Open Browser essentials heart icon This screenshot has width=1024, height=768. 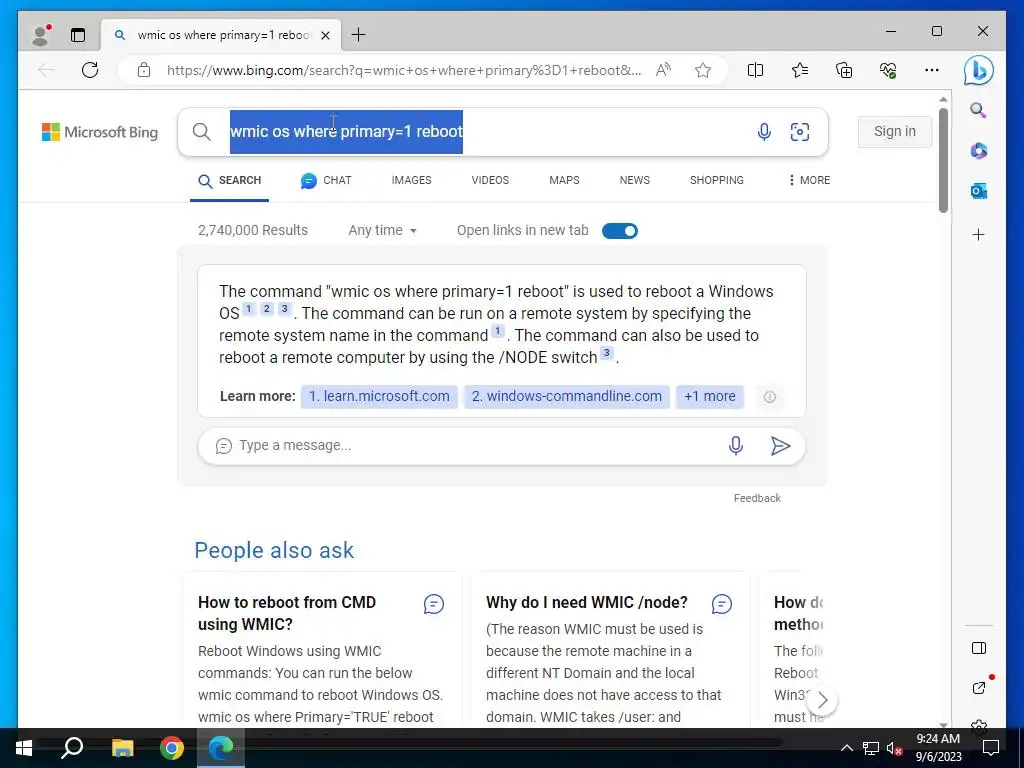pyautogui.click(x=888, y=70)
